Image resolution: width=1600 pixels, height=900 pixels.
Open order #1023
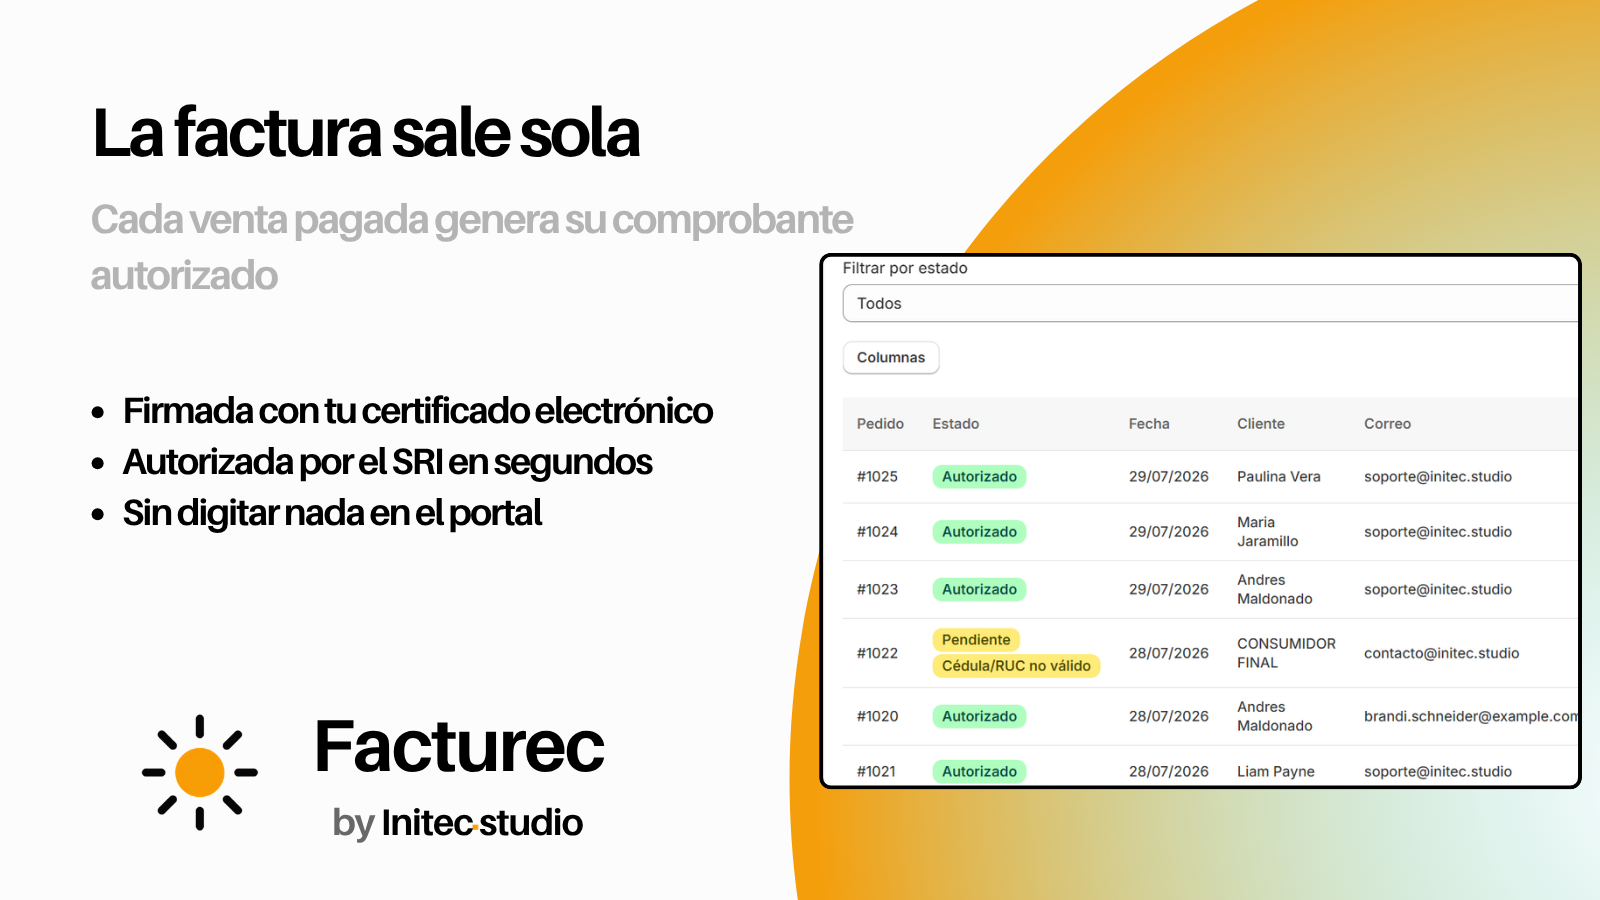tap(877, 590)
